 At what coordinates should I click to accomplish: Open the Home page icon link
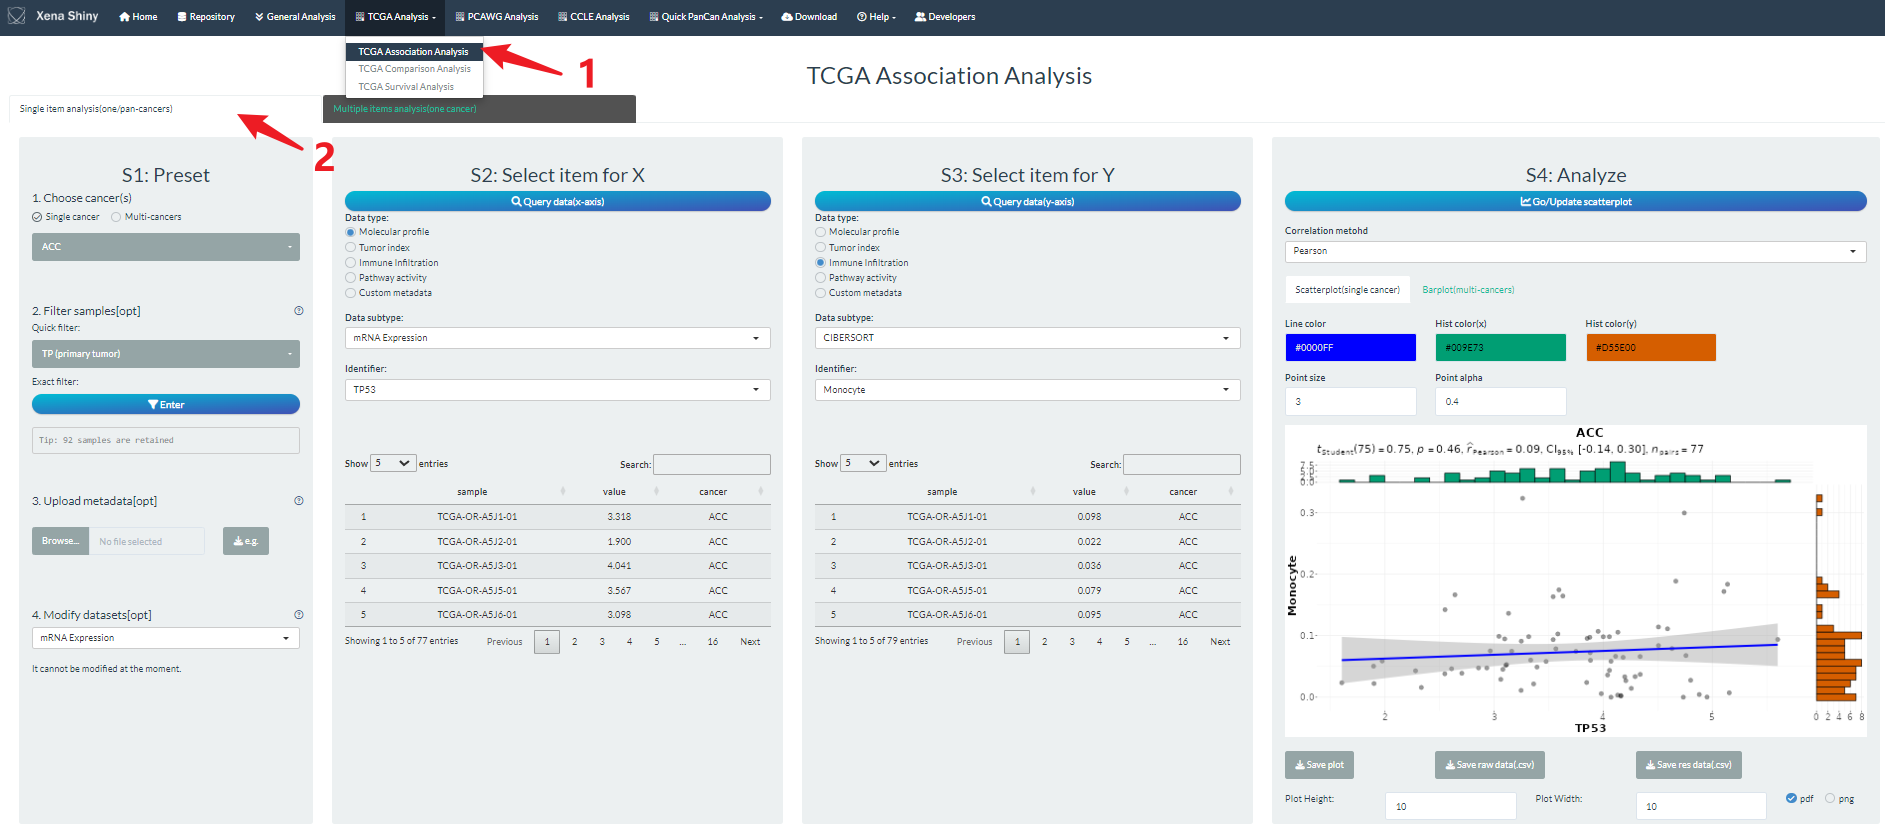click(x=125, y=17)
